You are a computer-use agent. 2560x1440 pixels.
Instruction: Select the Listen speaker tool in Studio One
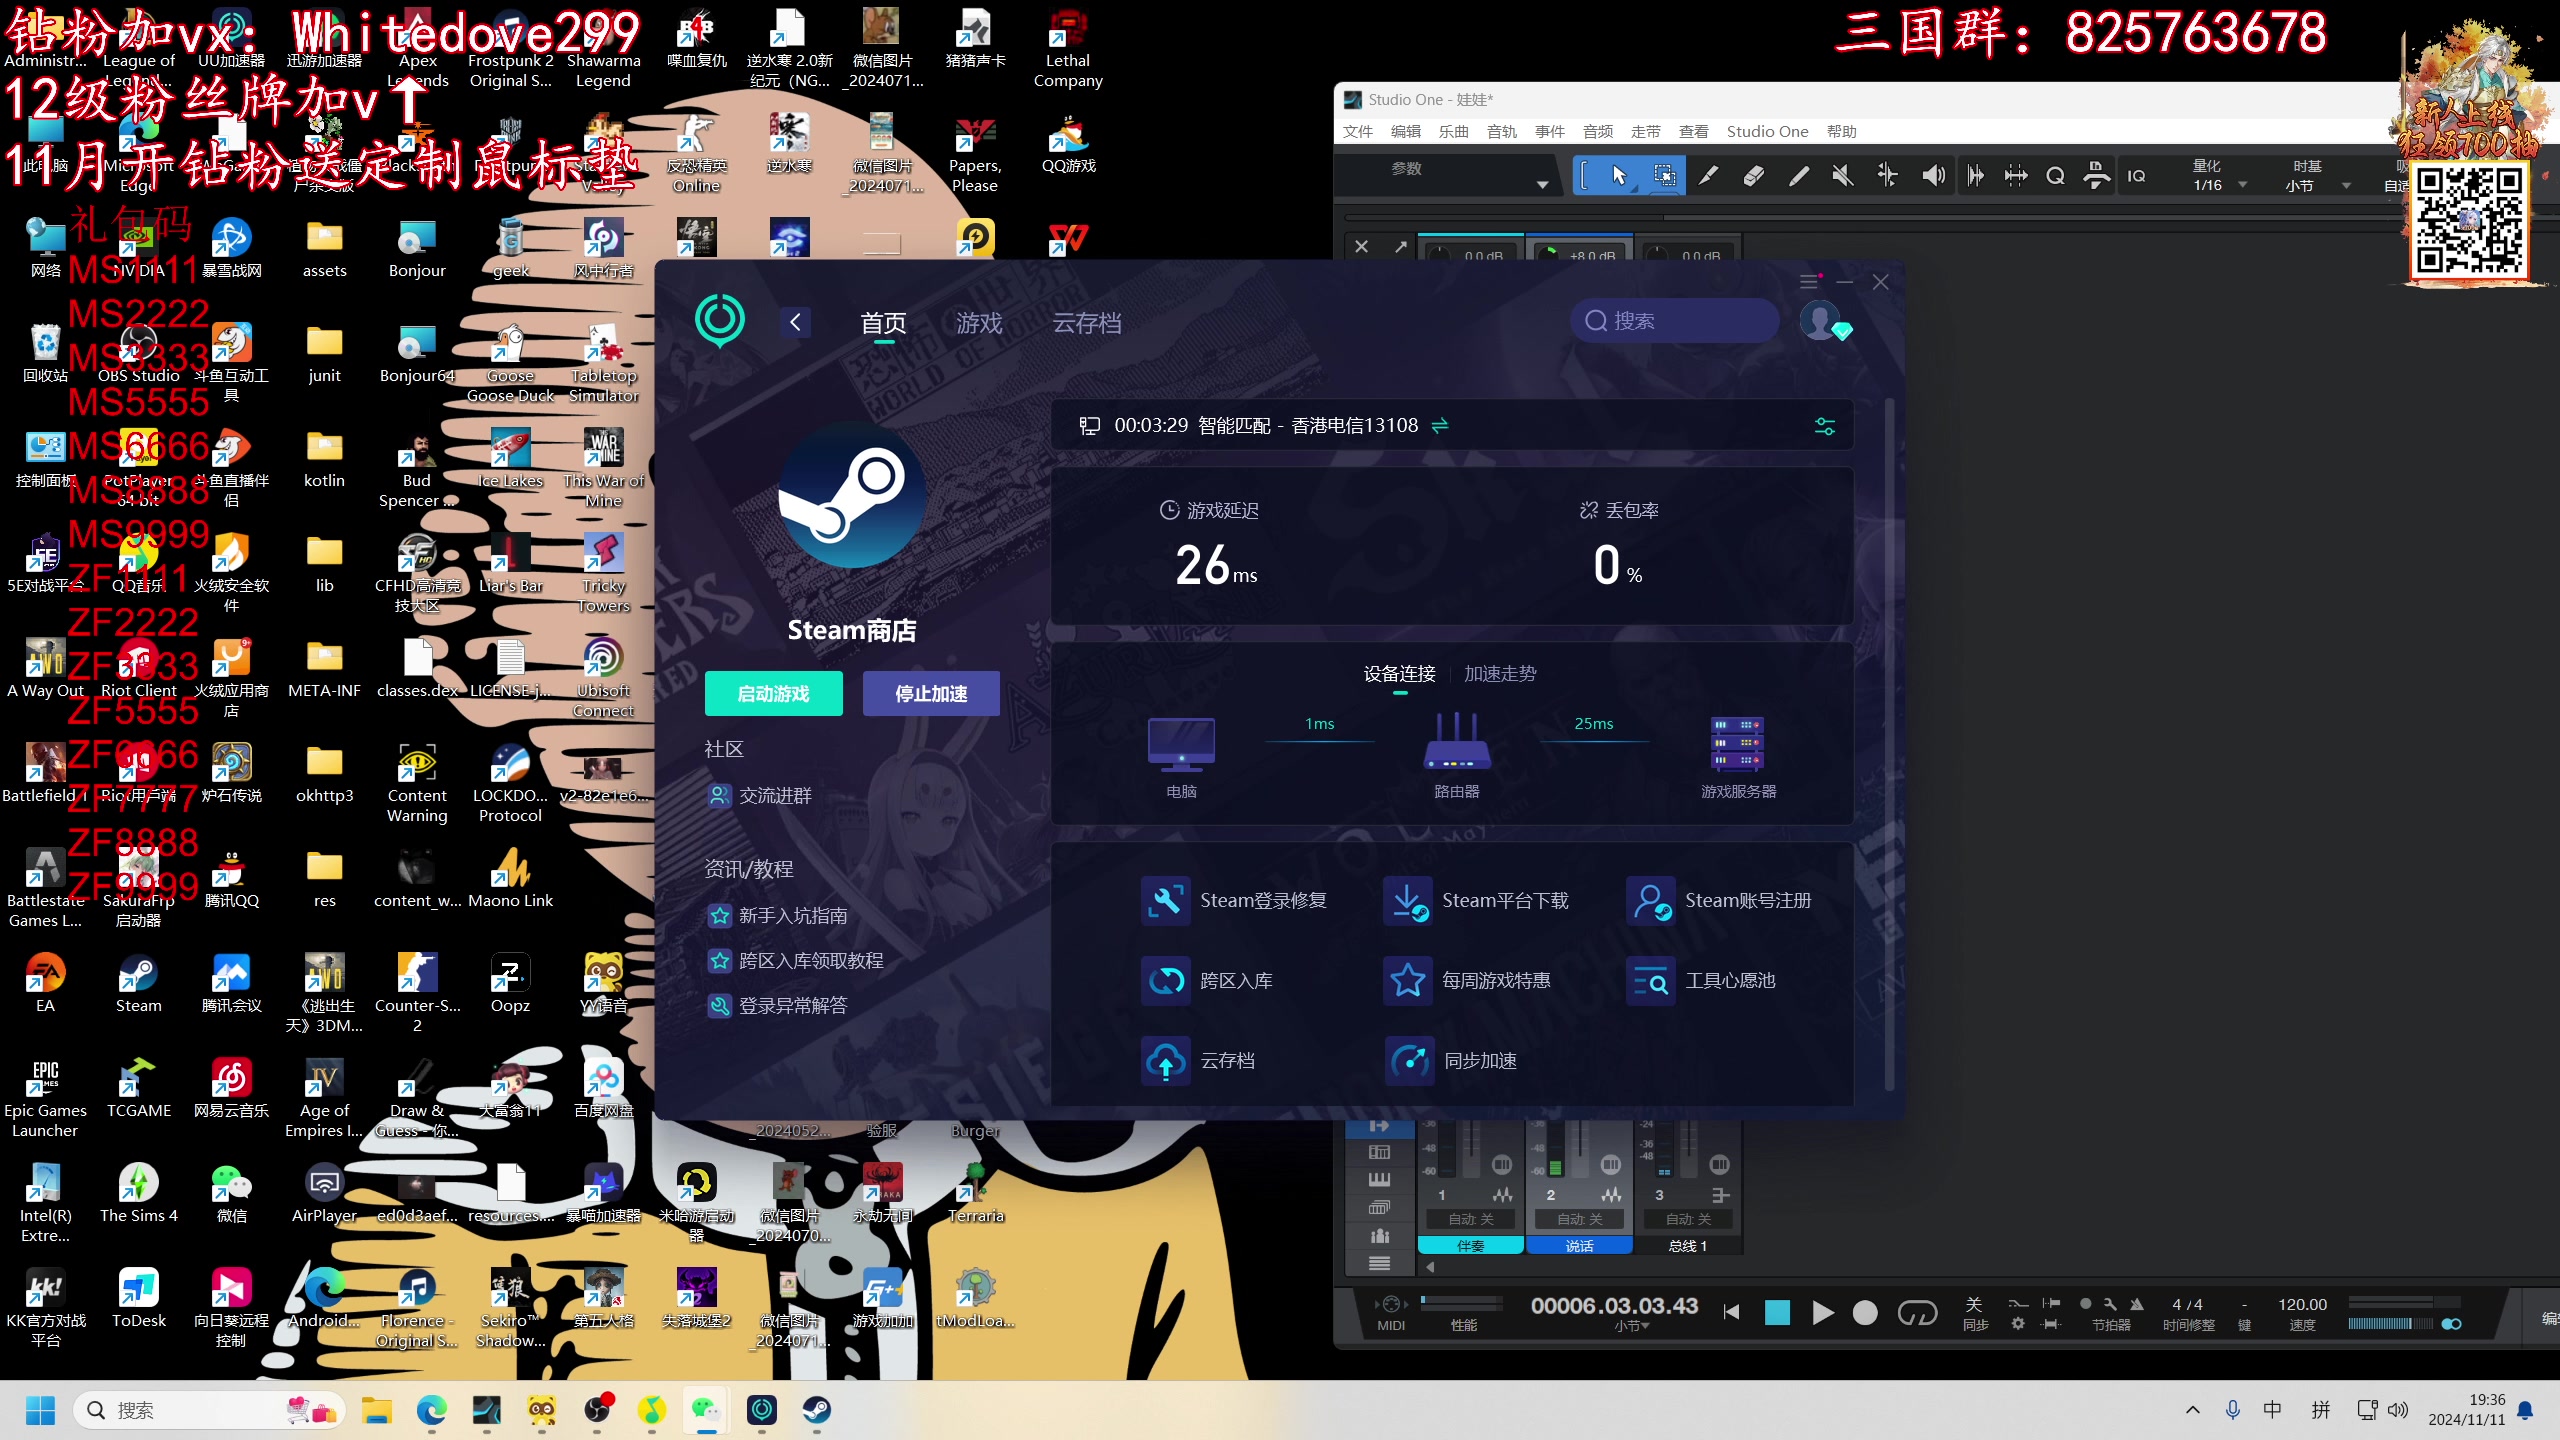[1932, 176]
